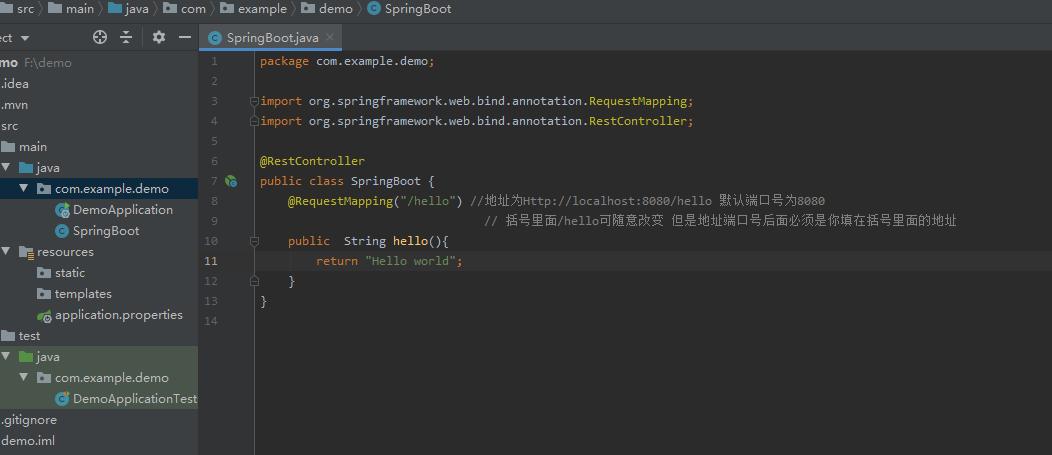Screen dimensions: 1052x455
Task: Click the locate/select opened file target icon
Action: point(100,38)
